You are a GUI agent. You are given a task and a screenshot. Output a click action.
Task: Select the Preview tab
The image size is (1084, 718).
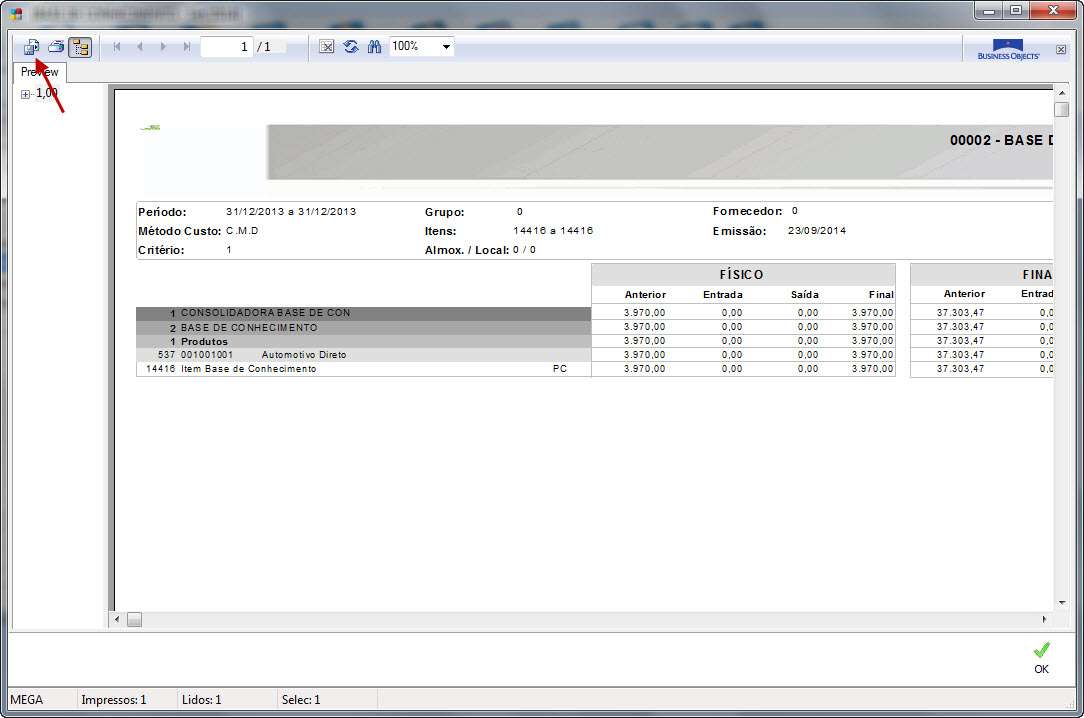point(40,72)
